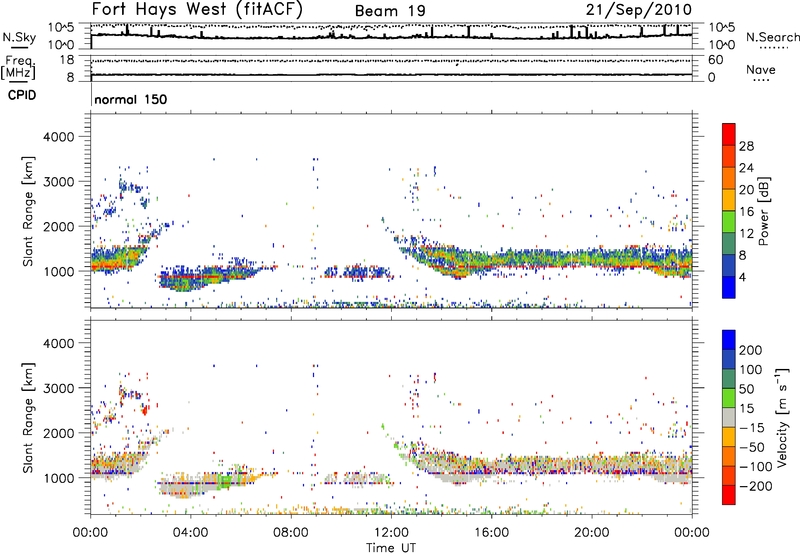The image size is (800, 554).
Task: Click the '20:00' time axis tick label
Action: pyautogui.click(x=591, y=533)
